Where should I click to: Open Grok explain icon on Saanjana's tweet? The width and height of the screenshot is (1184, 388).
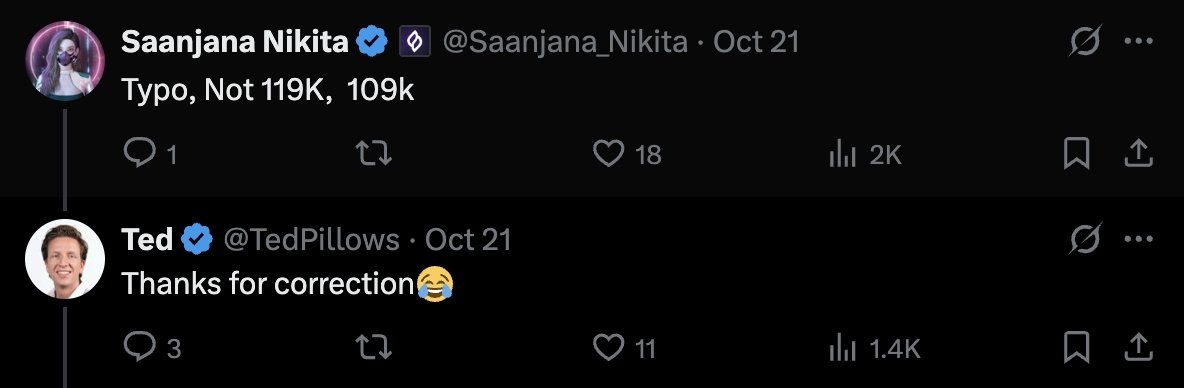pos(1086,42)
